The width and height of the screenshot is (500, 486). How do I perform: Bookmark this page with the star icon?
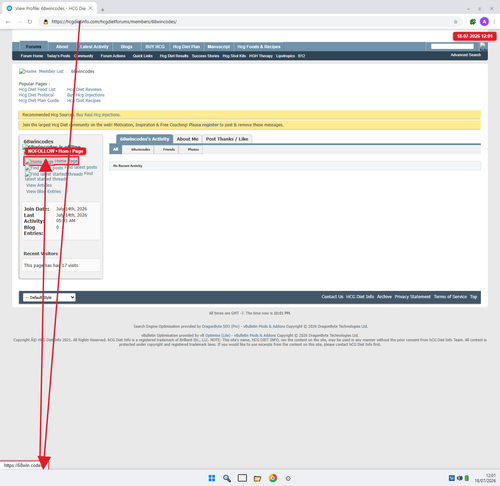[x=455, y=22]
